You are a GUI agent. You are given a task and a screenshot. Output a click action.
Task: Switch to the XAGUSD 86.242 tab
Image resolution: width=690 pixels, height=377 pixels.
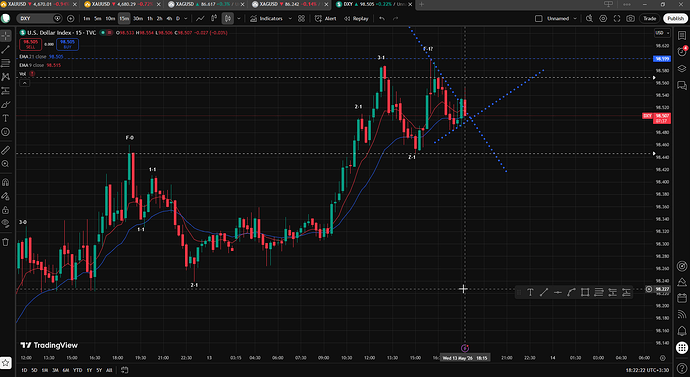pyautogui.click(x=291, y=4)
